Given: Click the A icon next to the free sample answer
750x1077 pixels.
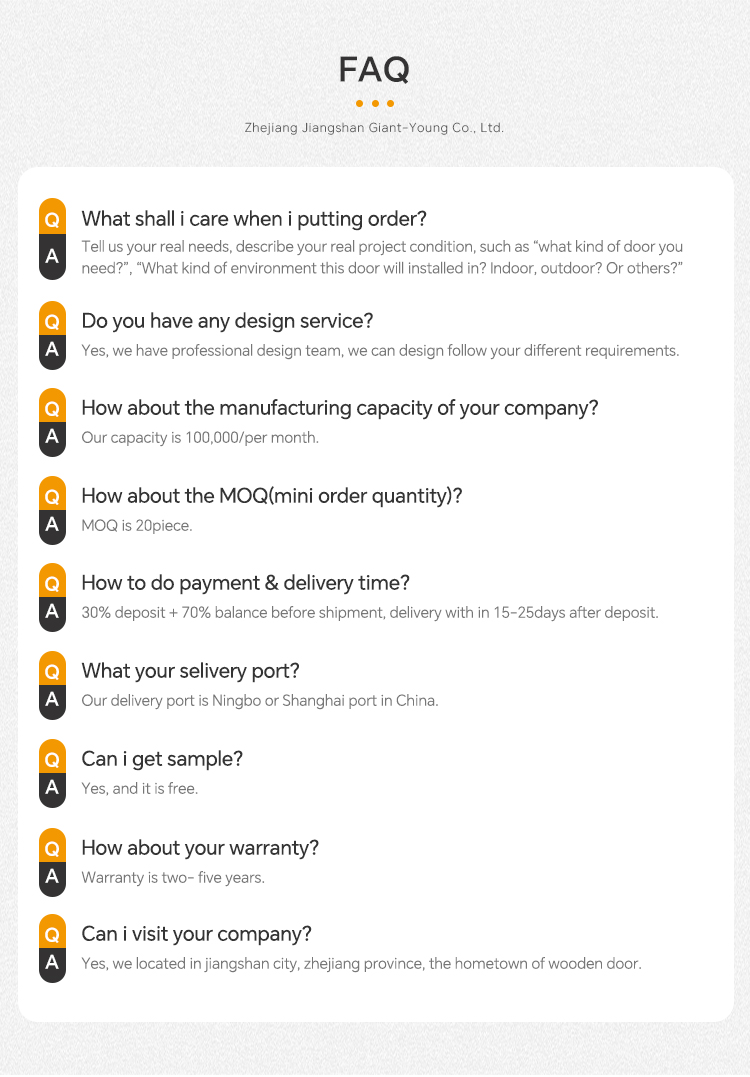Looking at the screenshot, I should 52,787.
